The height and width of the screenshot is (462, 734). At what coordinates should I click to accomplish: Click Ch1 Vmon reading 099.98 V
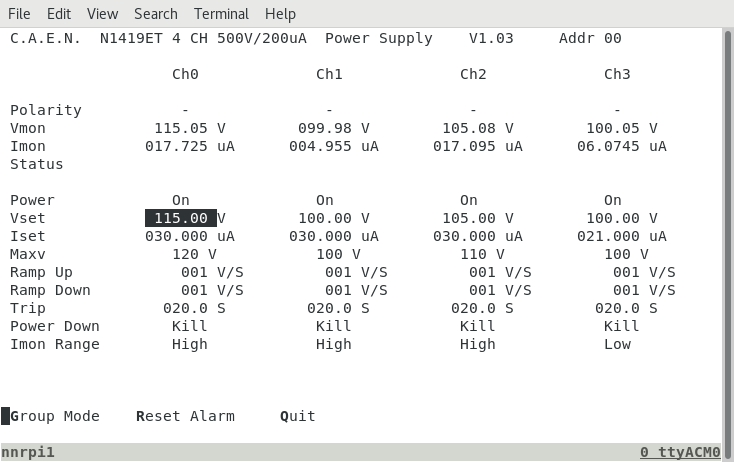coord(334,128)
